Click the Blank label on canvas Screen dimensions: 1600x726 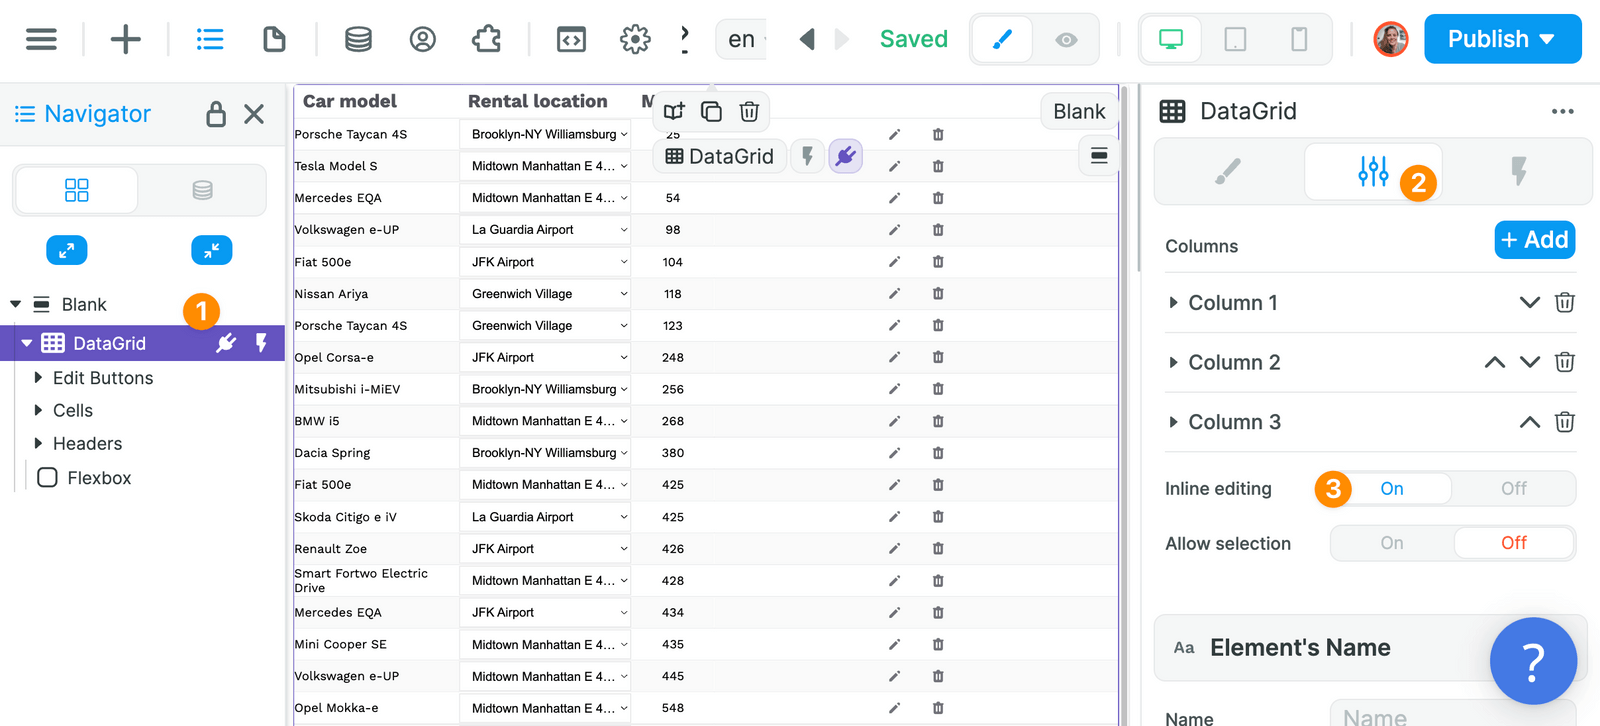pyautogui.click(x=1079, y=112)
